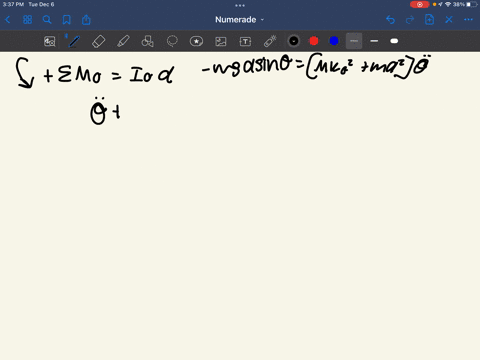
Task: Tap the 3:37 PM clock
Action: [13, 4]
